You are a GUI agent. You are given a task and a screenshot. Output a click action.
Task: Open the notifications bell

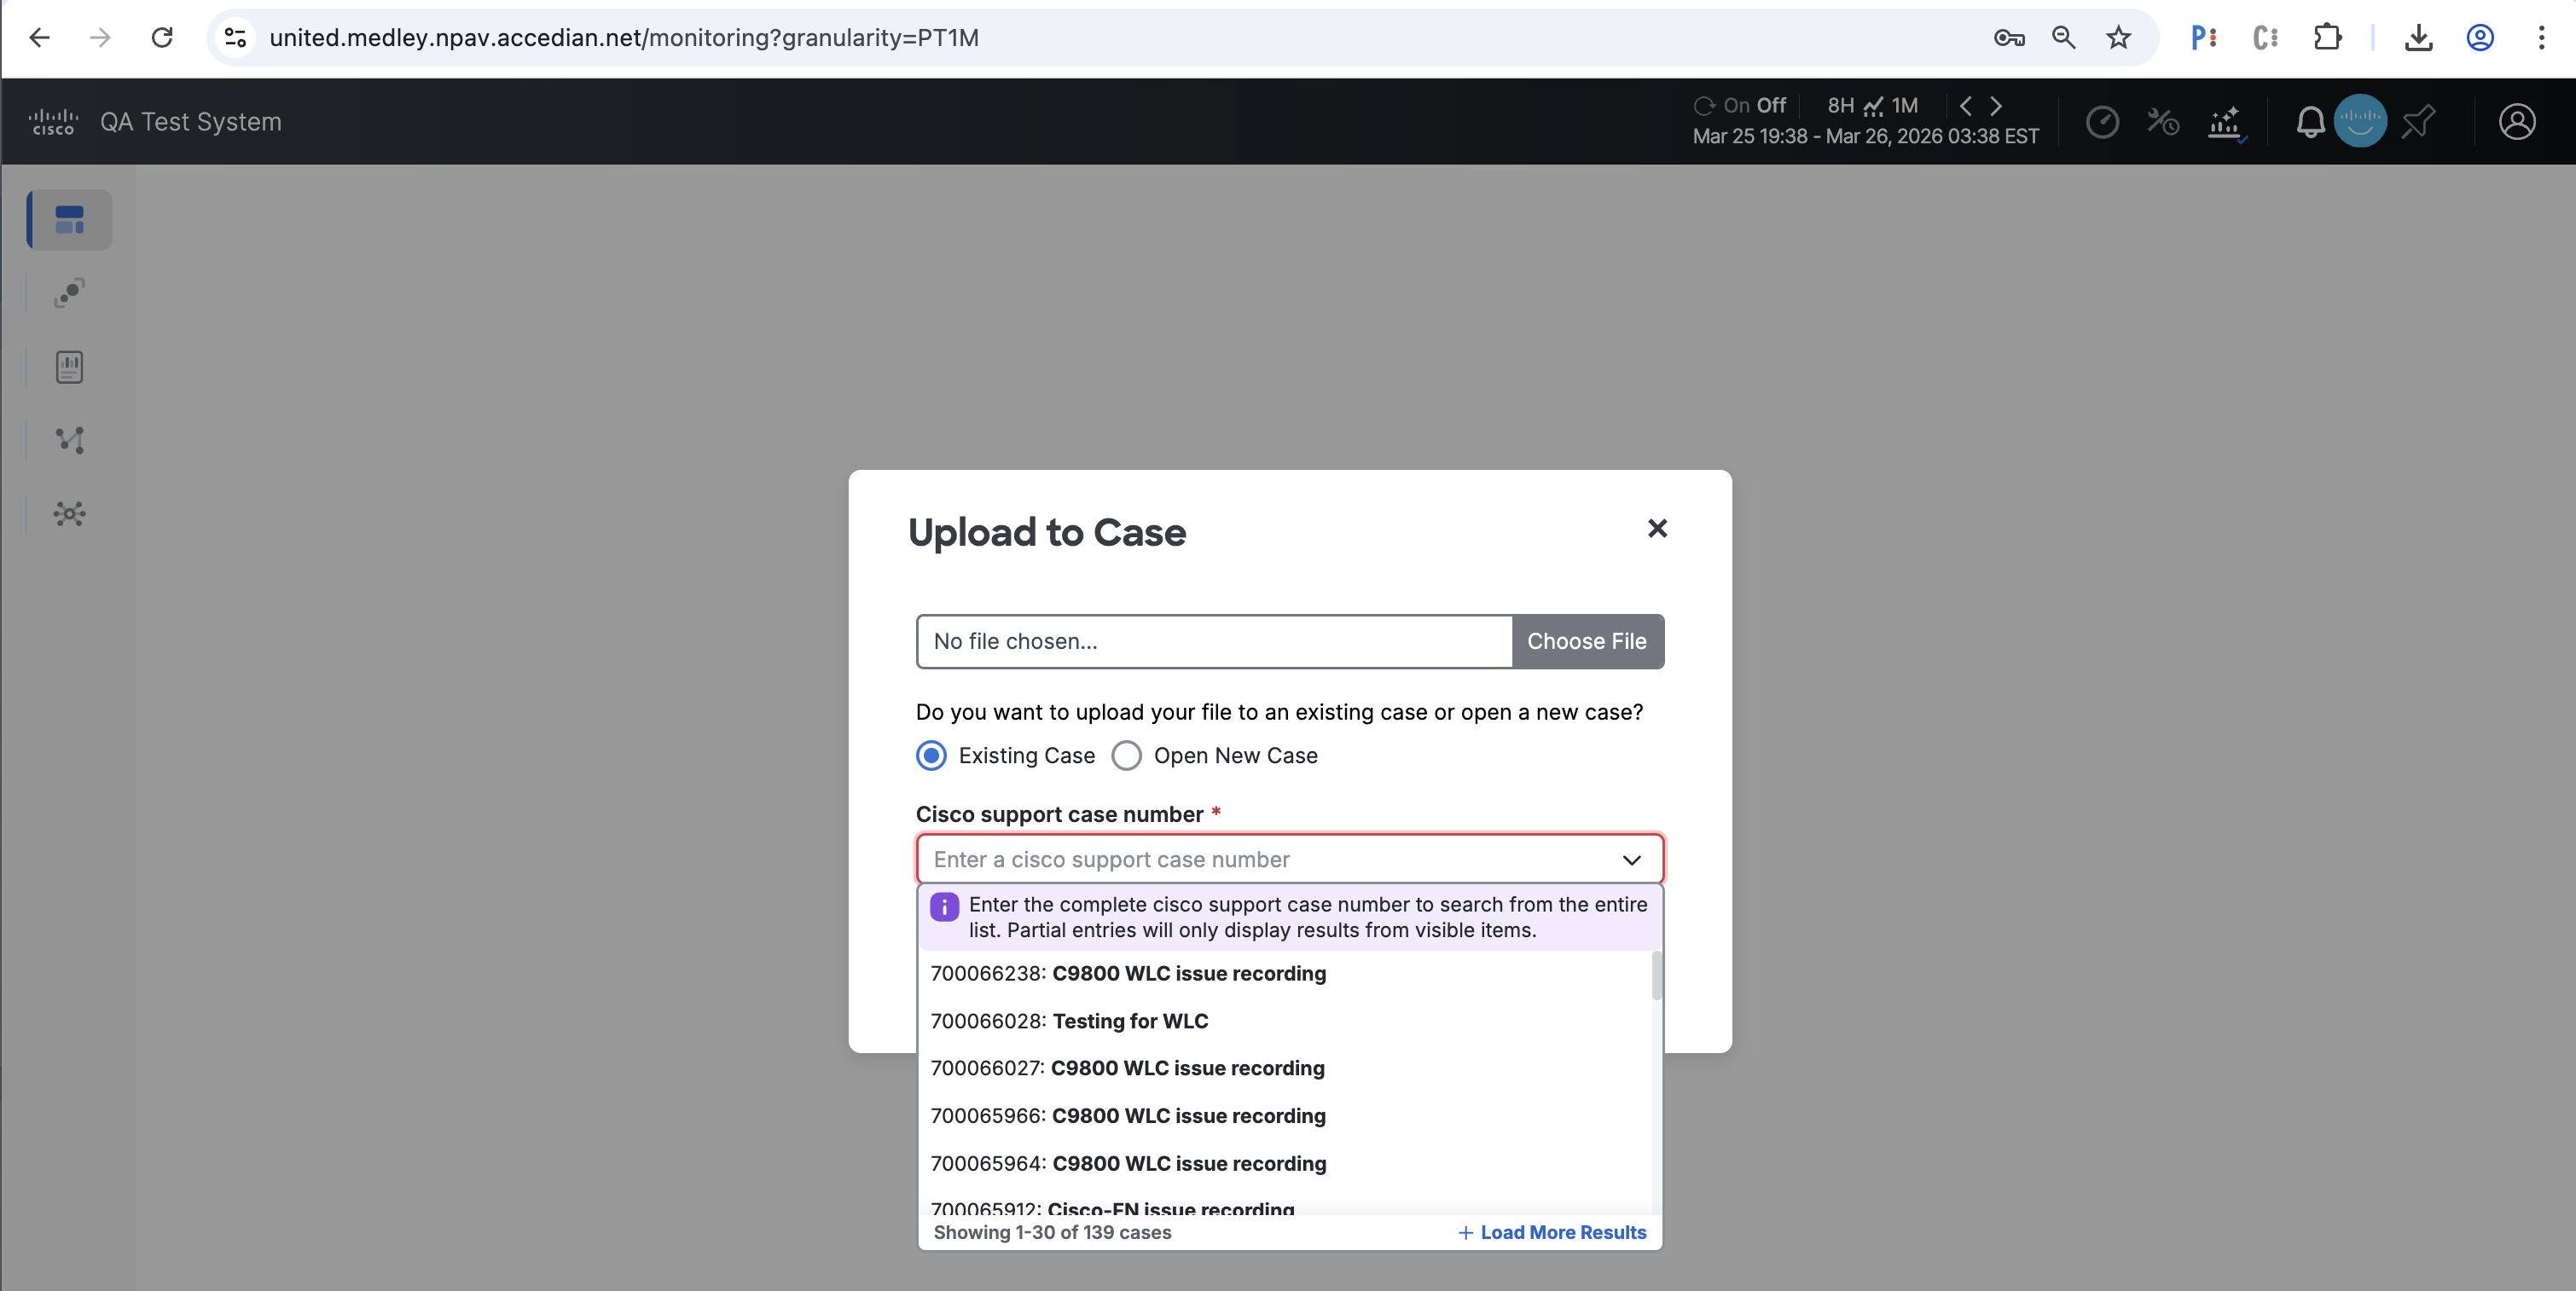click(2311, 121)
